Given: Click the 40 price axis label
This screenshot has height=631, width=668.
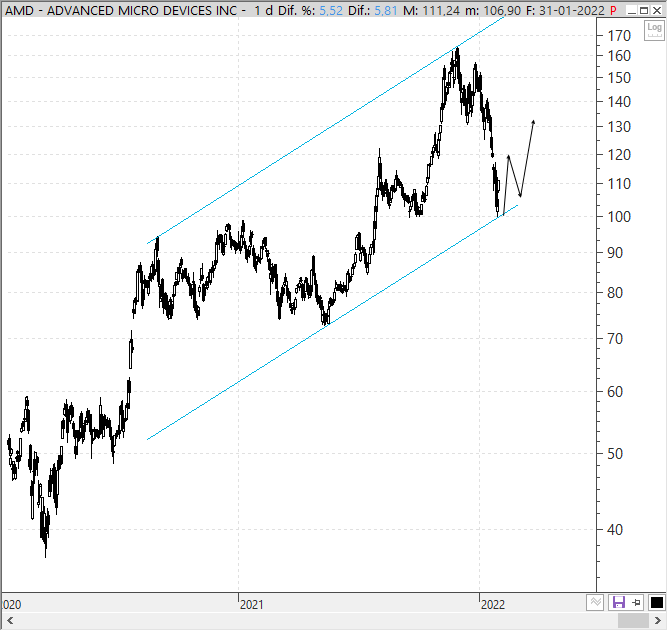Looking at the screenshot, I should tap(615, 530).
